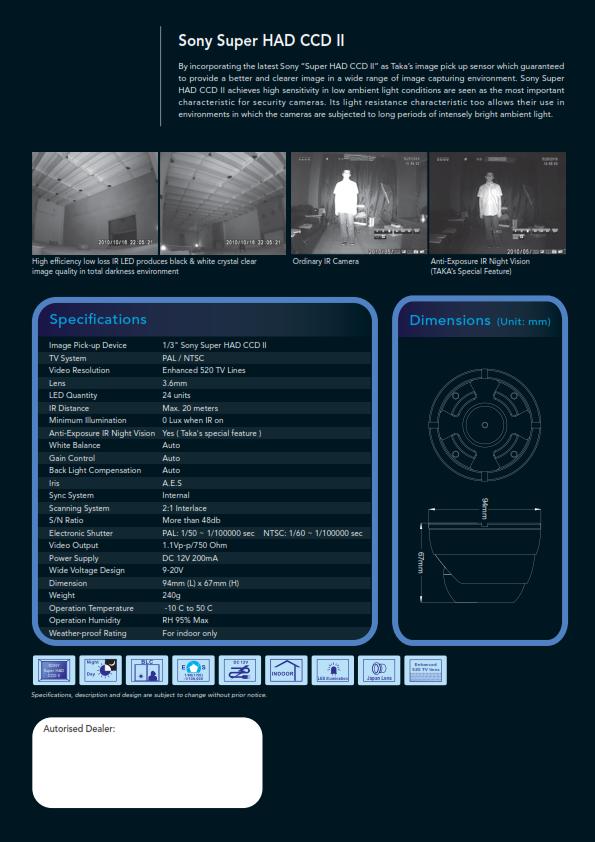This screenshot has height=842, width=595.
Task: Click the "Internal" sync system value
Action: pyautogui.click(x=176, y=495)
